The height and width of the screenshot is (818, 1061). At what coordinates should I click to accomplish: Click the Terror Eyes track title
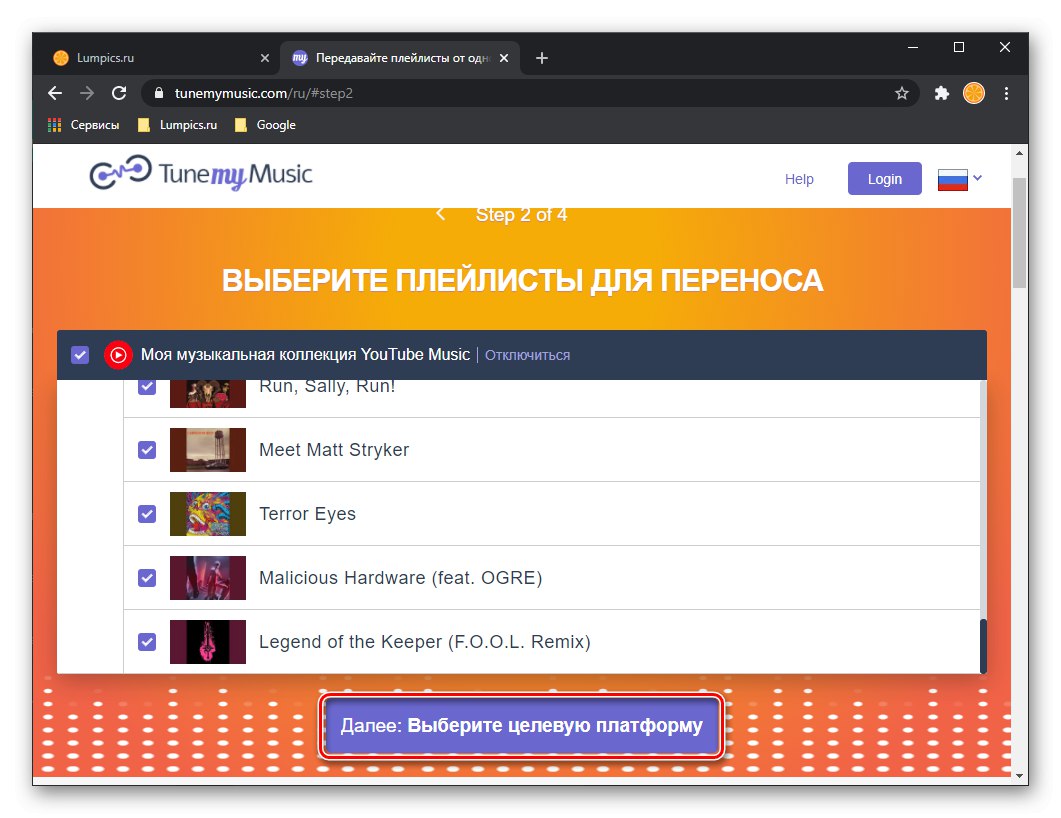pos(307,514)
